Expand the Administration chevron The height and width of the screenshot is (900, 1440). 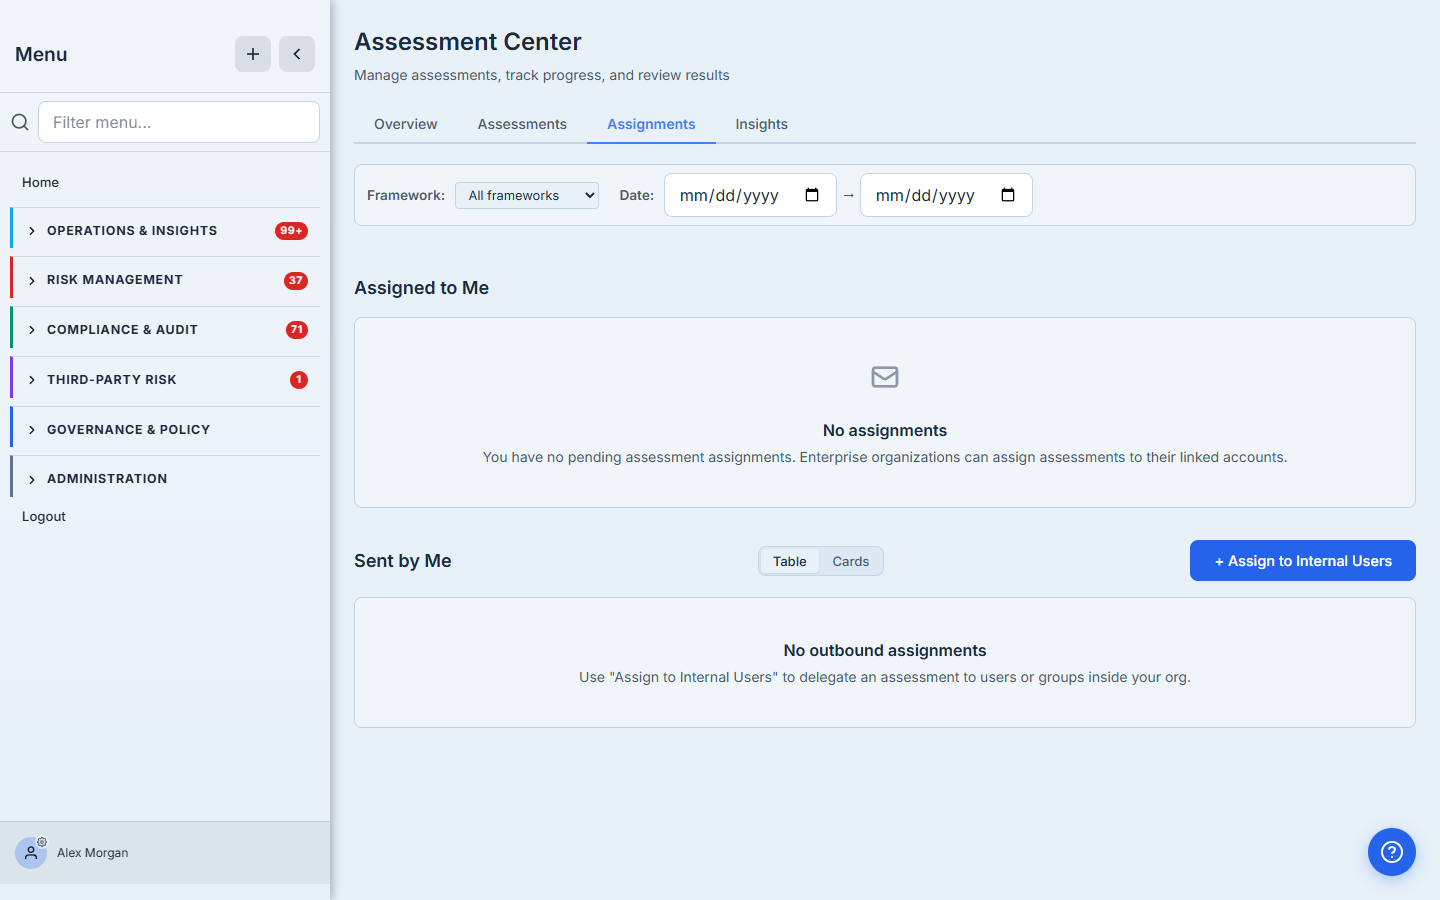point(32,480)
